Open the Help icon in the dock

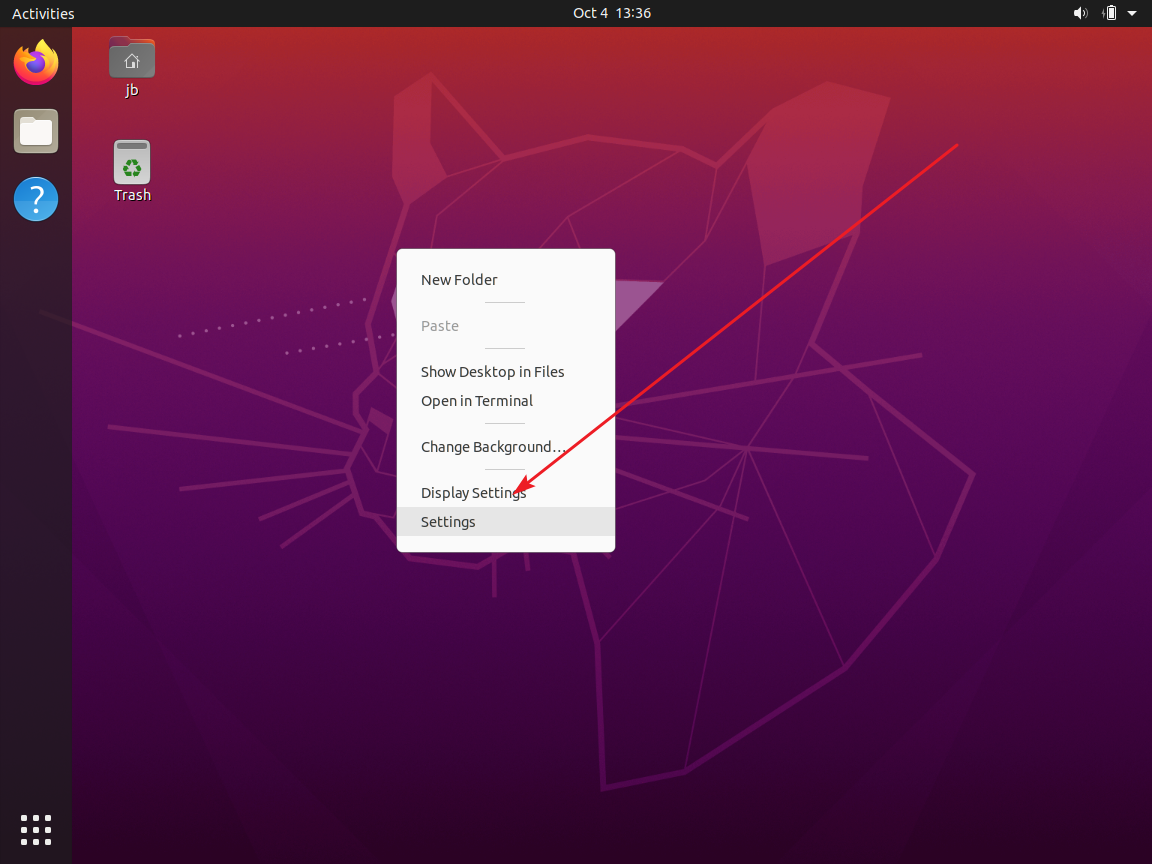[36, 199]
